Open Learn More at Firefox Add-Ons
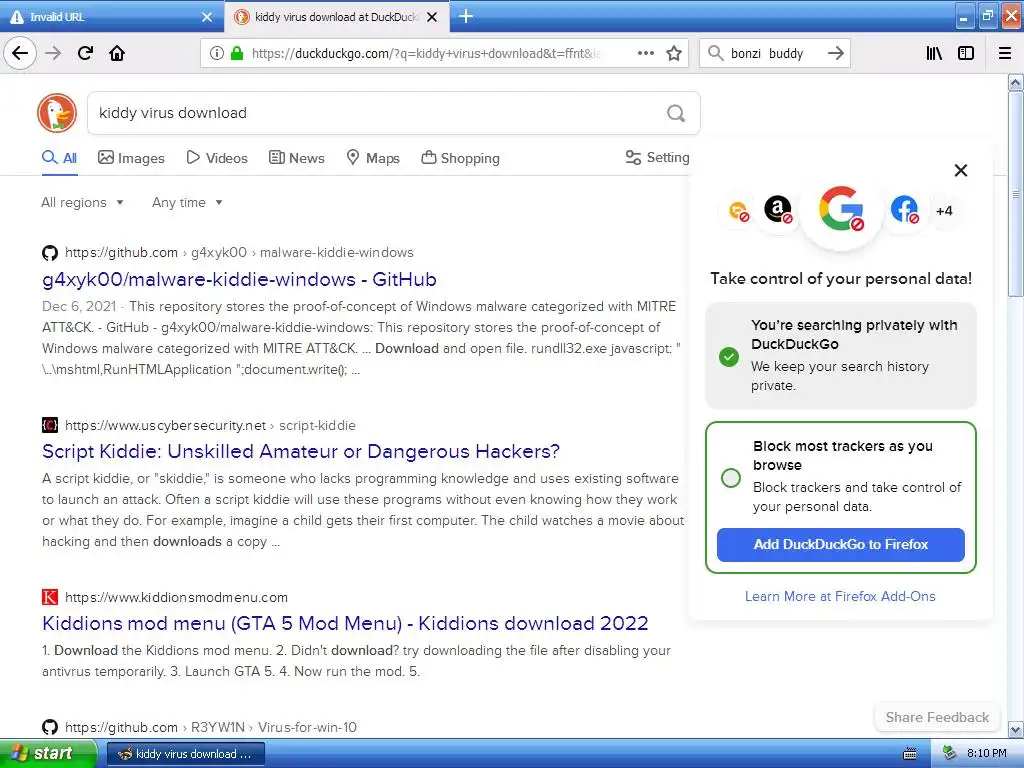The width and height of the screenshot is (1024, 768). [x=840, y=596]
